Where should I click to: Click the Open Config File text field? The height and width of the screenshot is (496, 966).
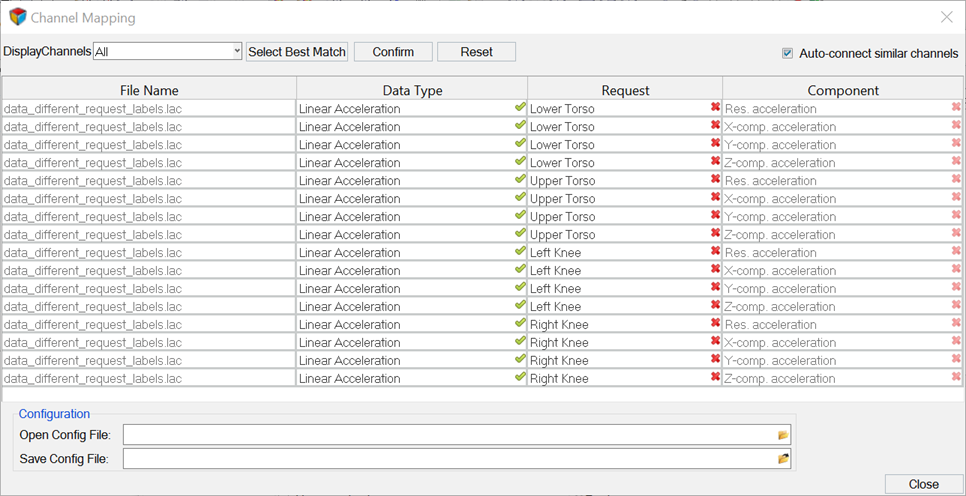(450, 435)
